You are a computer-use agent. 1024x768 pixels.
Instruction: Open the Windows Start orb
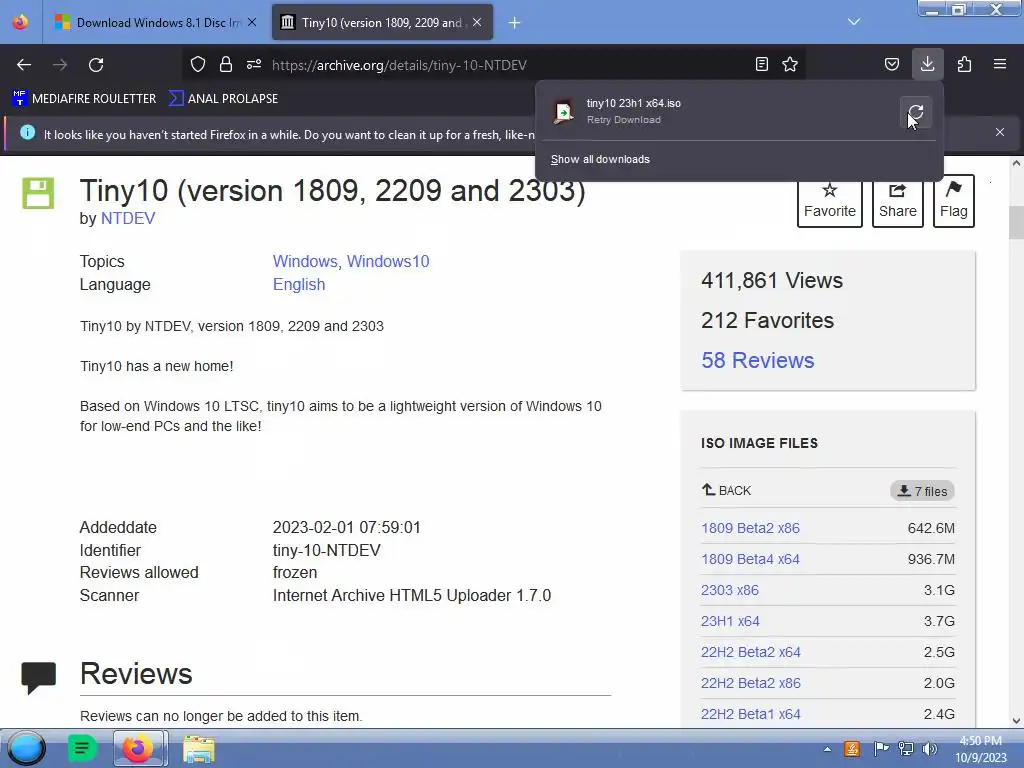click(x=26, y=748)
